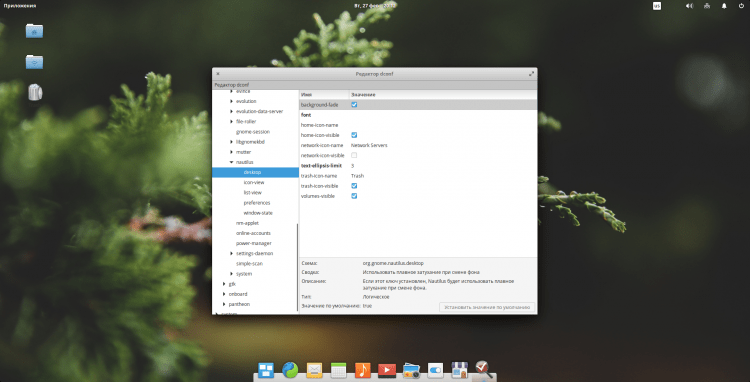Open the sound volume indicator

click(x=689, y=6)
